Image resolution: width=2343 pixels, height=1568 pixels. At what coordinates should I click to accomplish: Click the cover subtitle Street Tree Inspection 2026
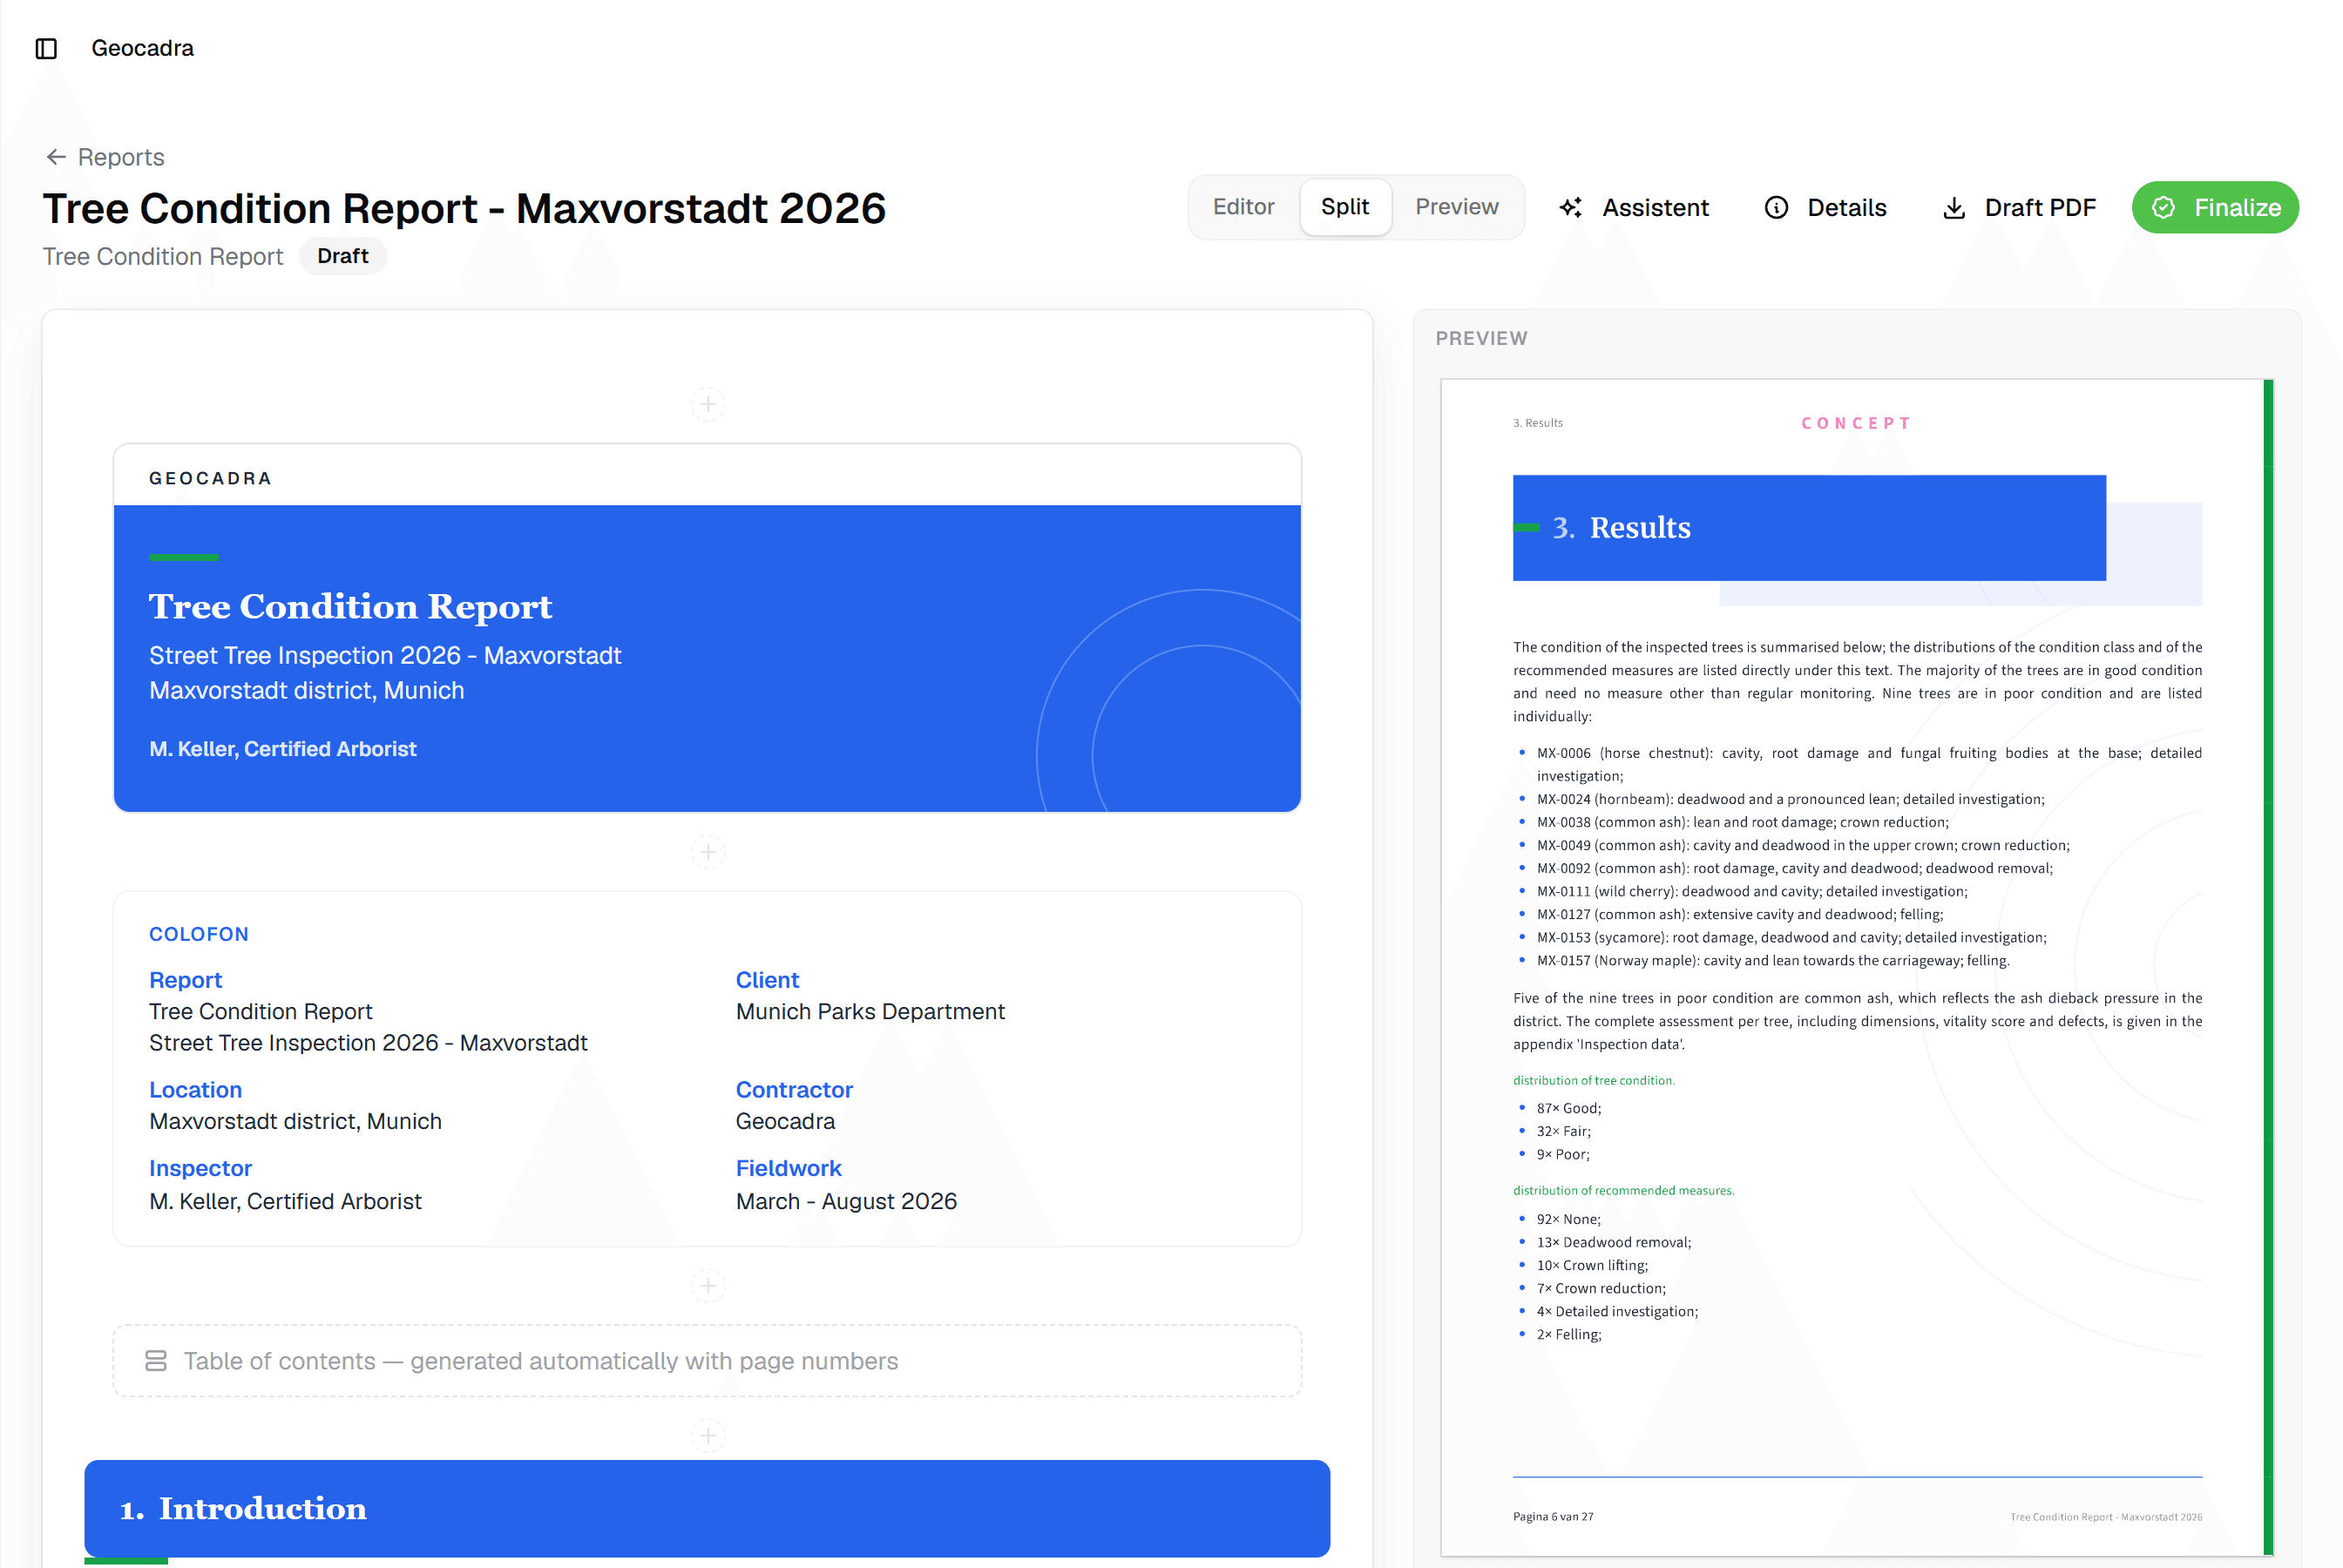point(385,655)
